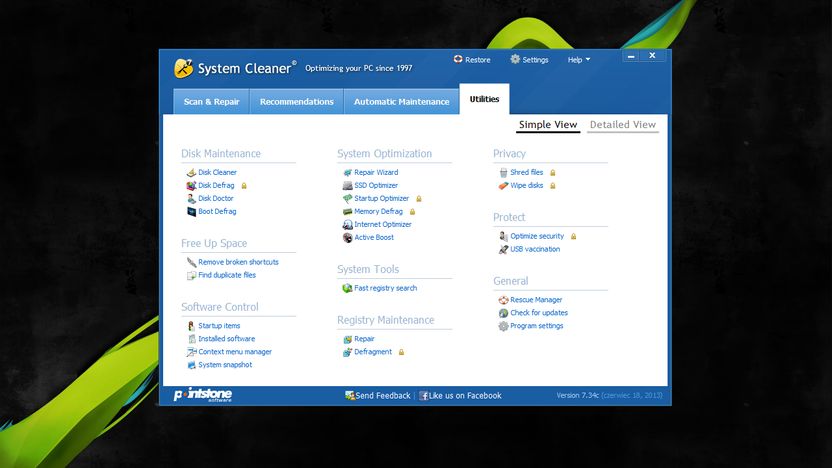Screen dimensions: 832x468
Task: Open Fast registry search link
Action: [x=386, y=288]
